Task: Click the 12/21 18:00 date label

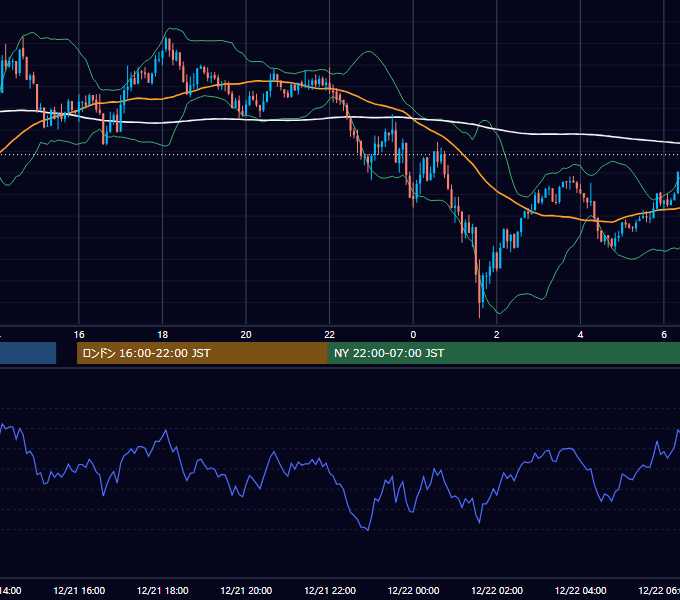Action: click(x=163, y=591)
